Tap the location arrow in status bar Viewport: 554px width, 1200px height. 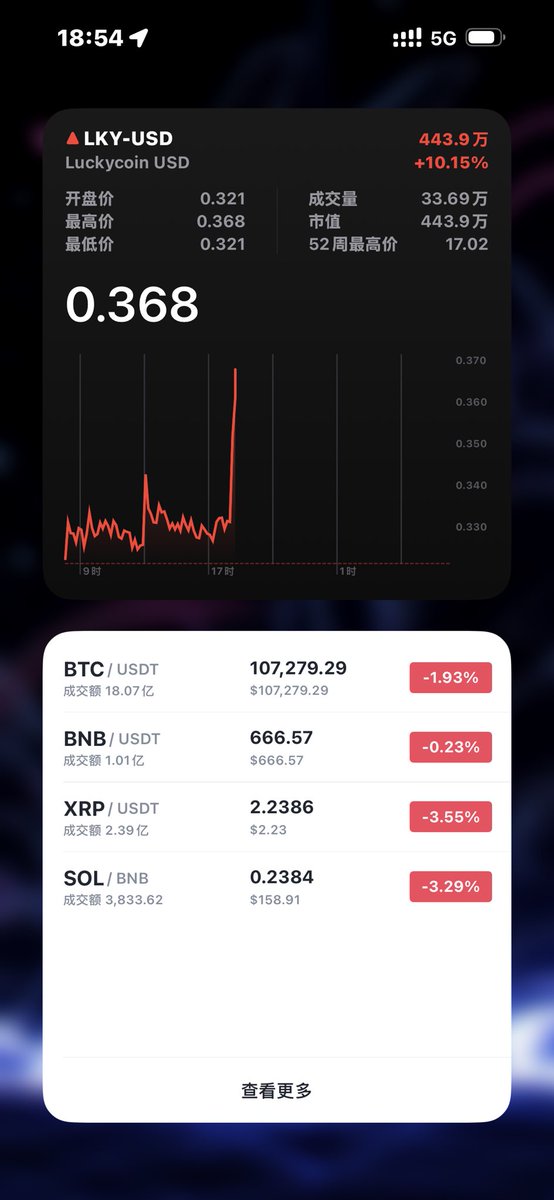(139, 38)
